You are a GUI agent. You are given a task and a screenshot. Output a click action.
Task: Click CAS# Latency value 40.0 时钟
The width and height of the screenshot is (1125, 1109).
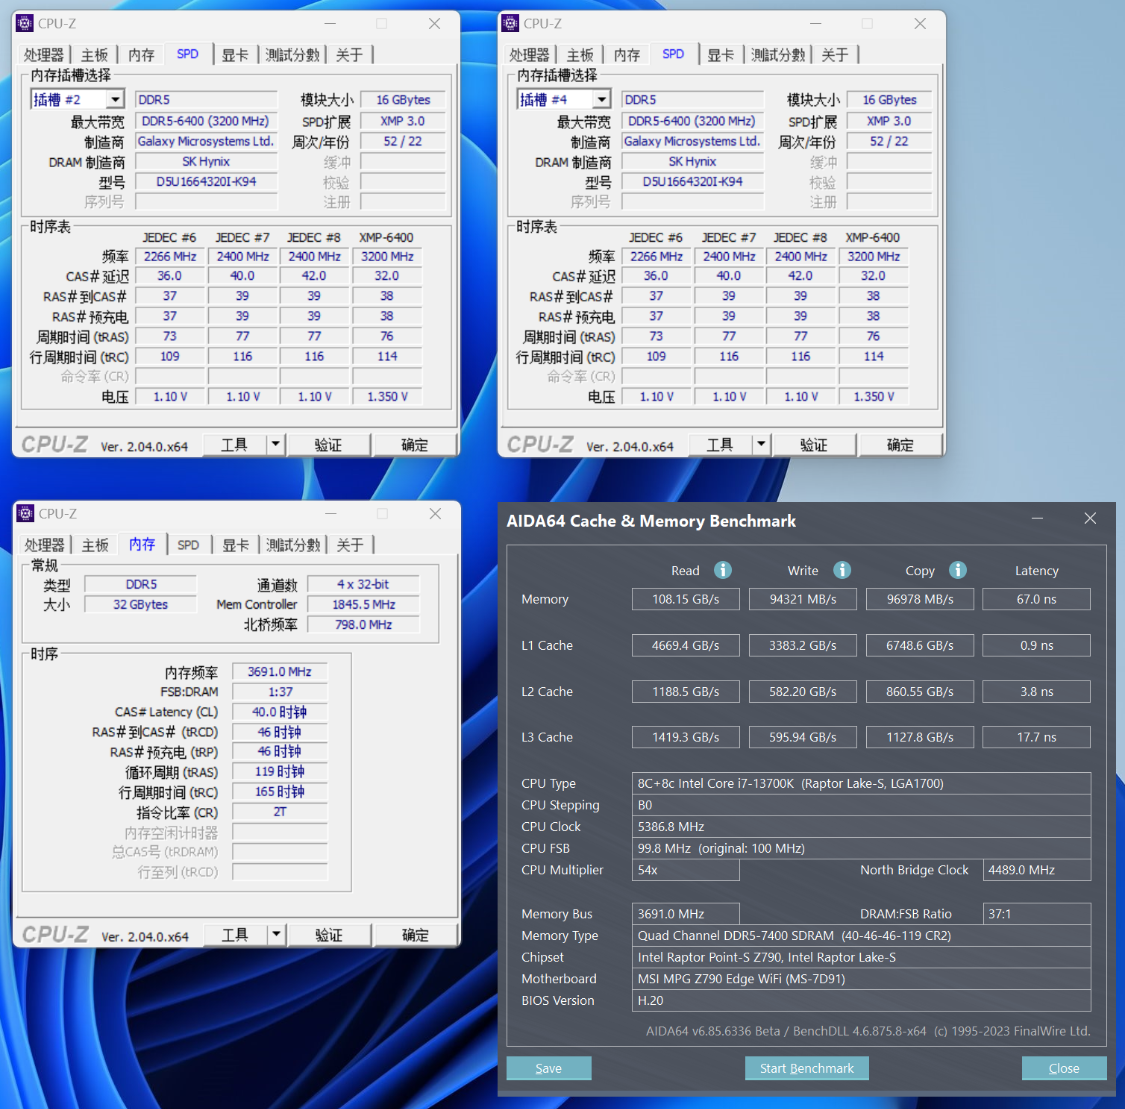click(x=280, y=712)
